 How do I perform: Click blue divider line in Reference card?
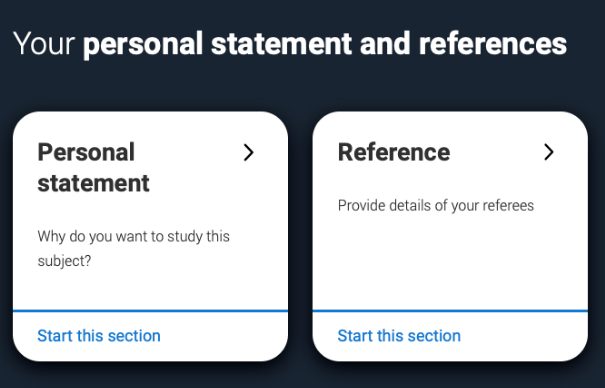pyautogui.click(x=450, y=310)
